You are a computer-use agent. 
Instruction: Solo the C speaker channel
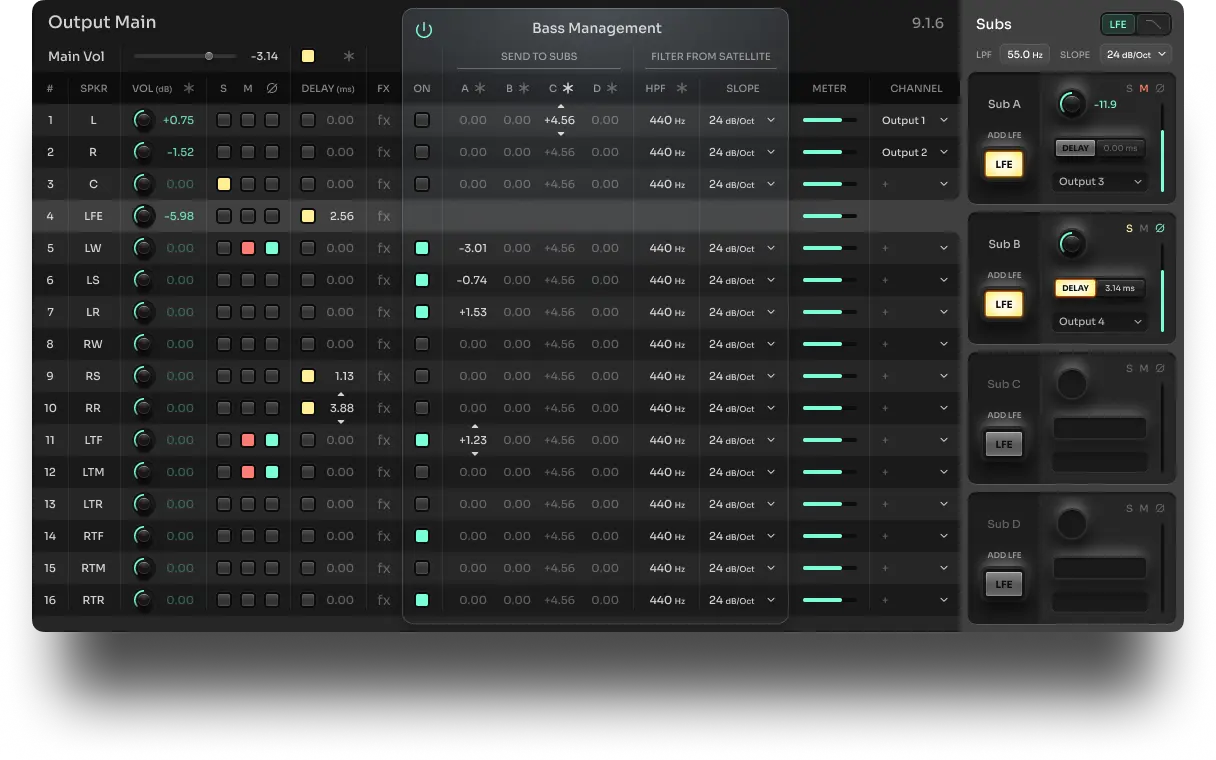224,184
